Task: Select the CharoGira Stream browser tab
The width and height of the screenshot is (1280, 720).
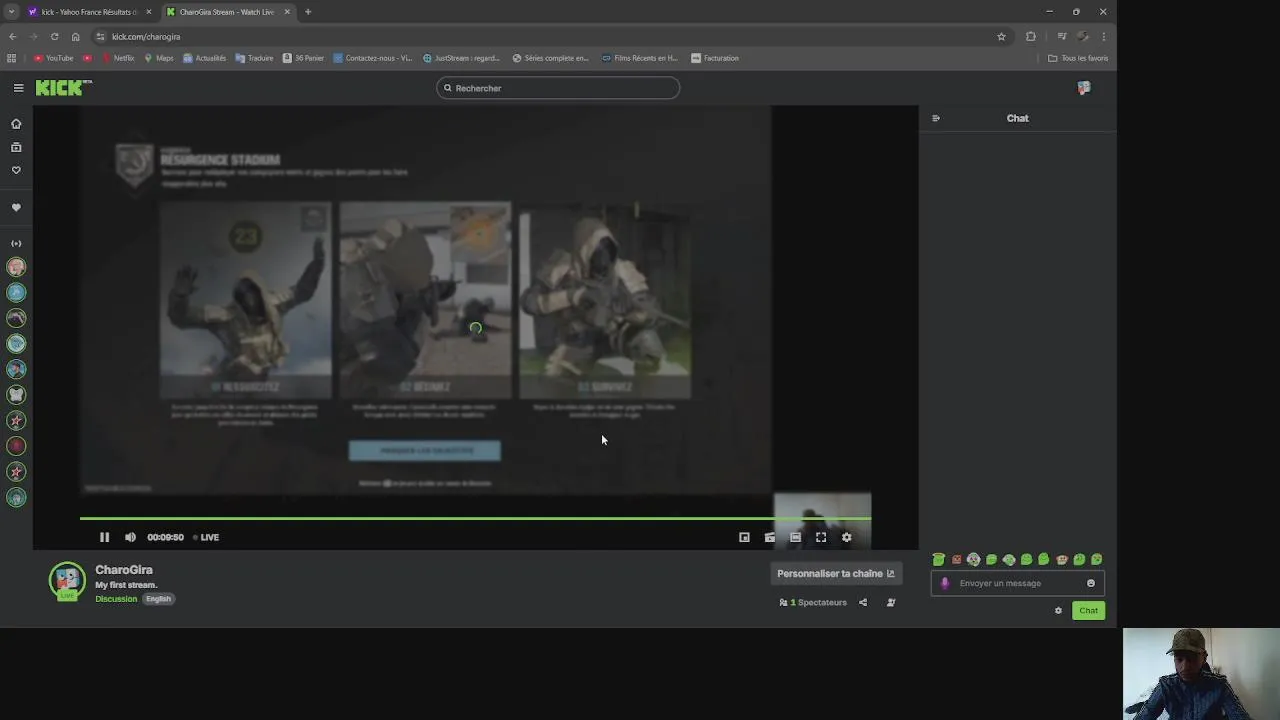Action: tap(227, 12)
